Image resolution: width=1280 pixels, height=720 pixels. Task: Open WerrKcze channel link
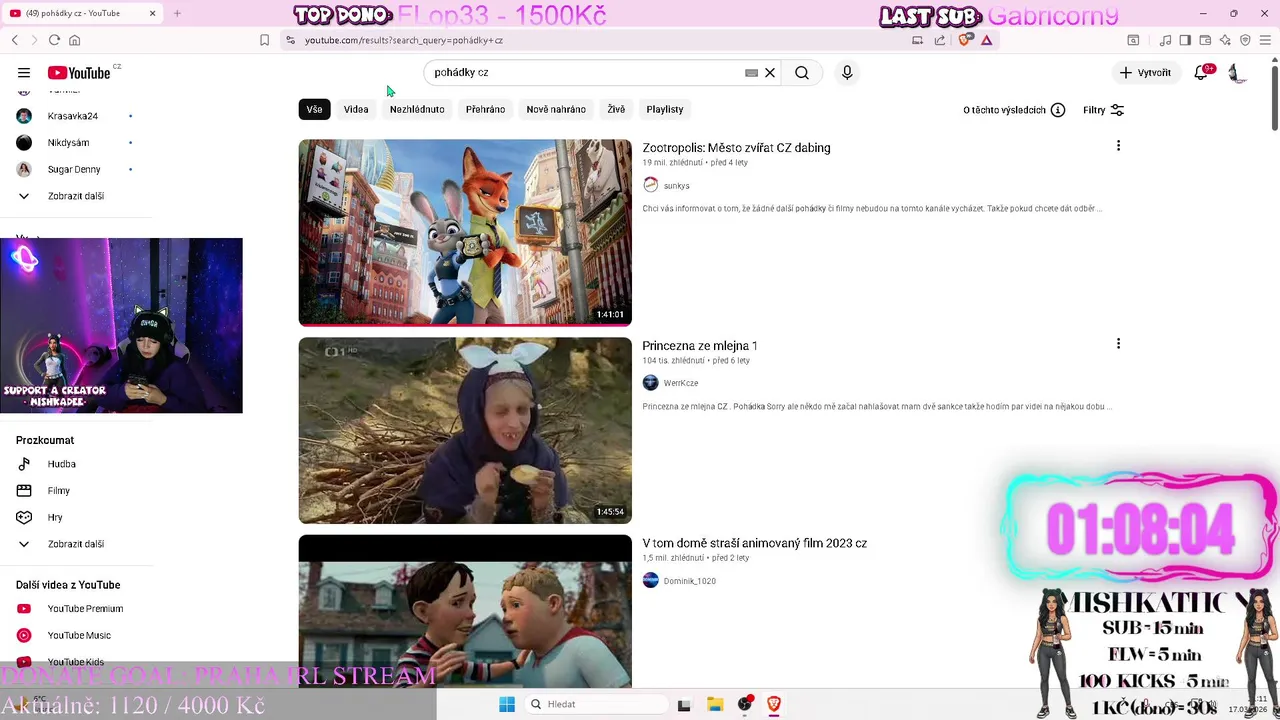click(x=681, y=383)
